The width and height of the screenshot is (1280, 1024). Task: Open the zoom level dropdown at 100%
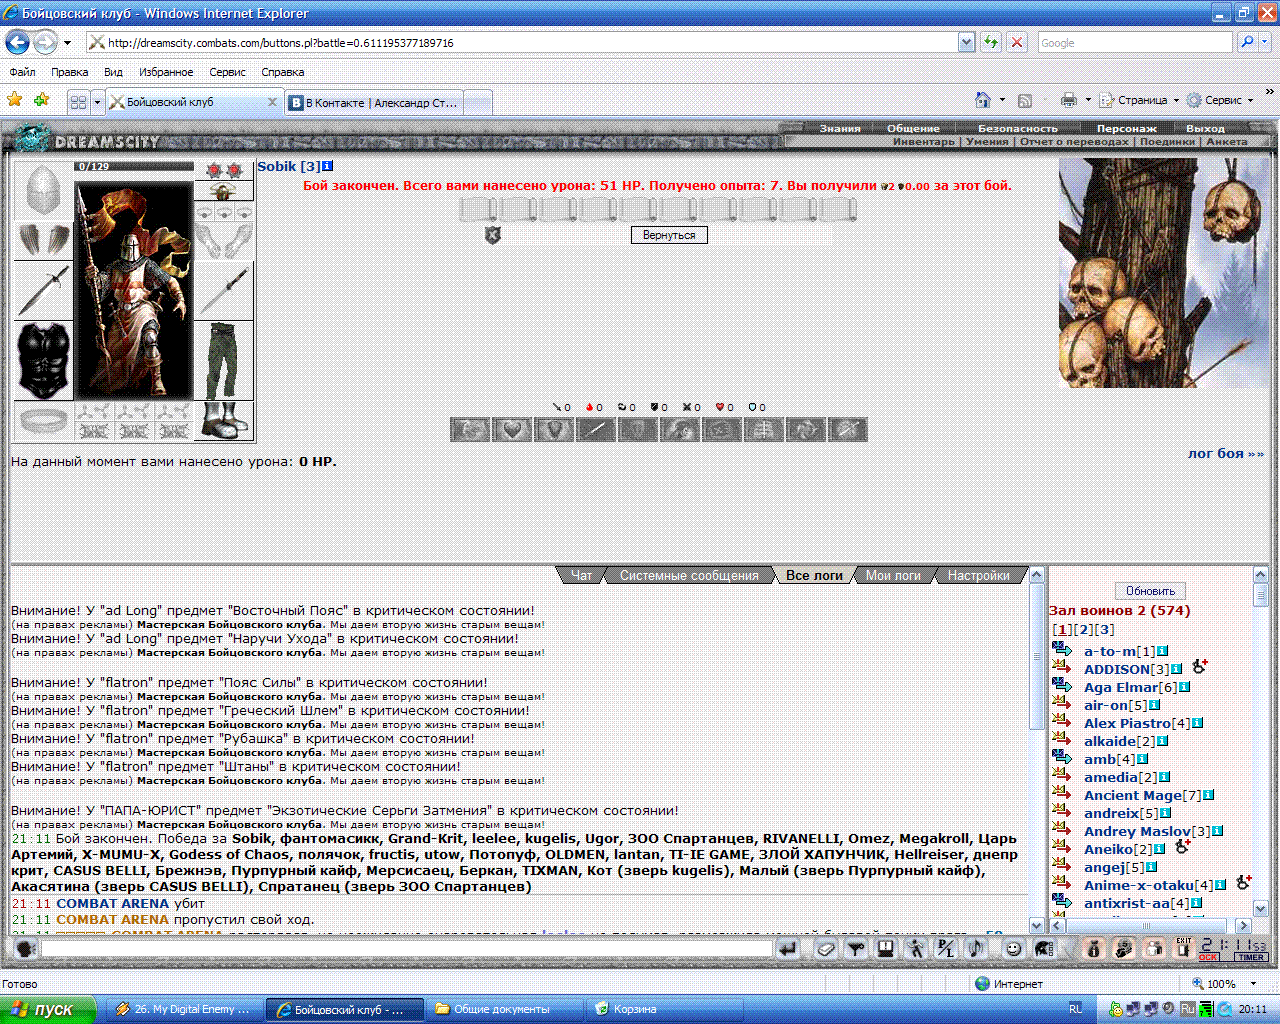click(x=1254, y=984)
